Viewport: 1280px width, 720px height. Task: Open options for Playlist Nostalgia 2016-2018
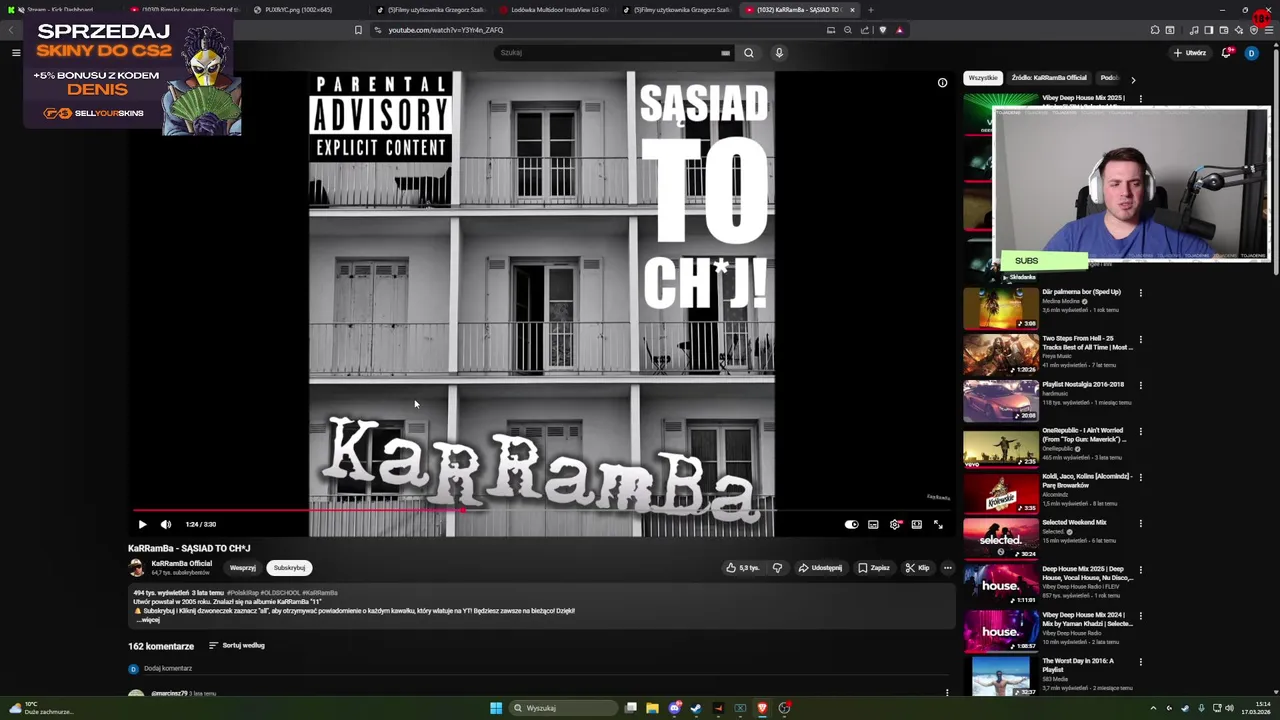tap(1140, 385)
